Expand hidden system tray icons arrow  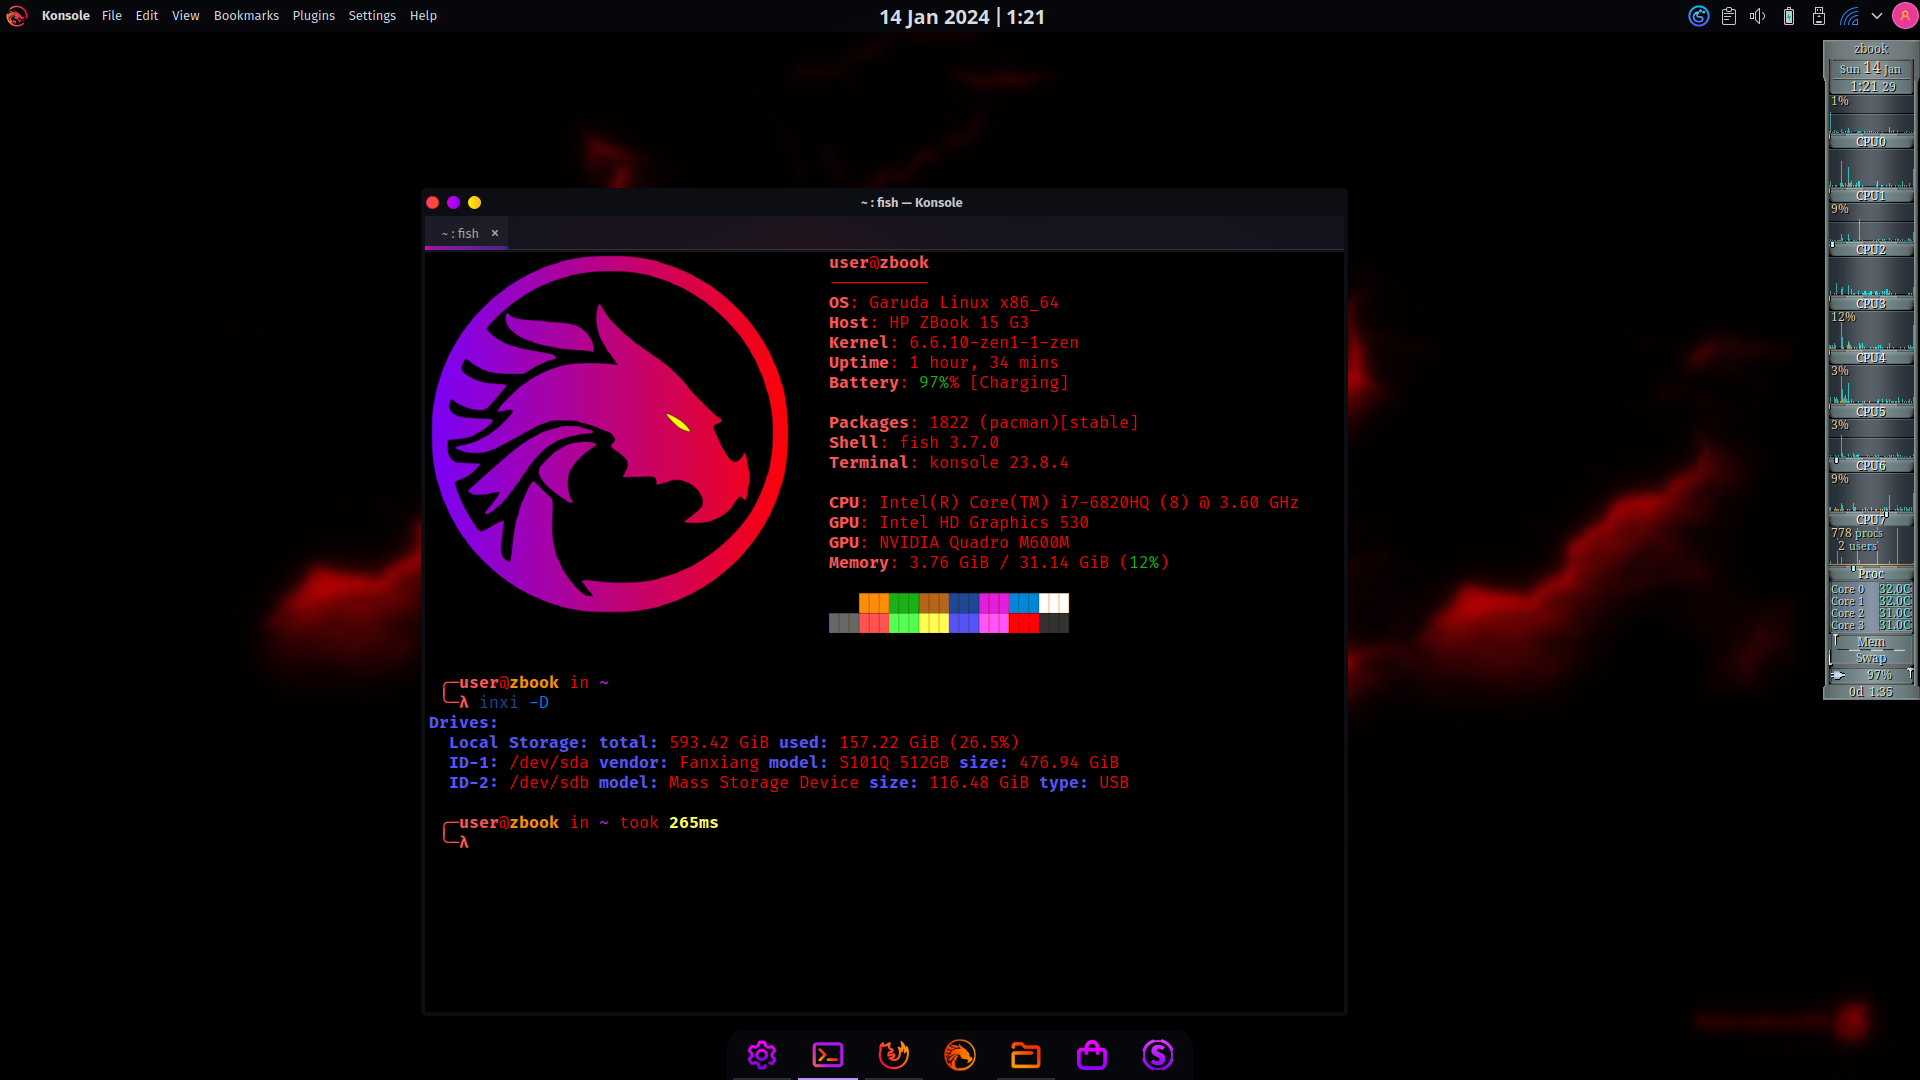coord(1877,16)
